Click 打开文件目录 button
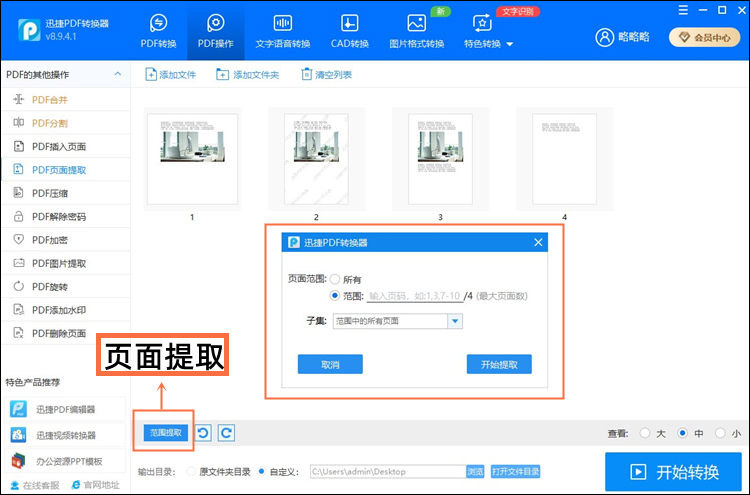The height and width of the screenshot is (495, 750). pyautogui.click(x=515, y=472)
